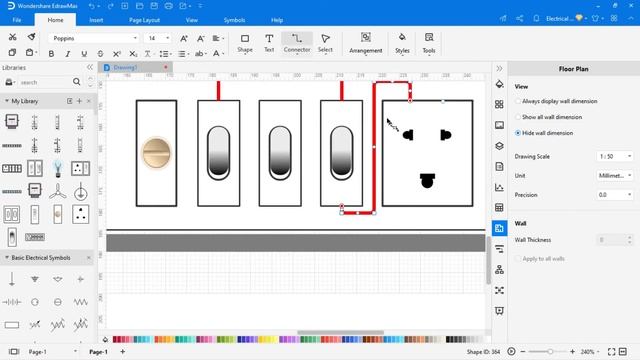Open the Table panel icon in sidebar
Viewport: 640px width, 360px height.
499,207
